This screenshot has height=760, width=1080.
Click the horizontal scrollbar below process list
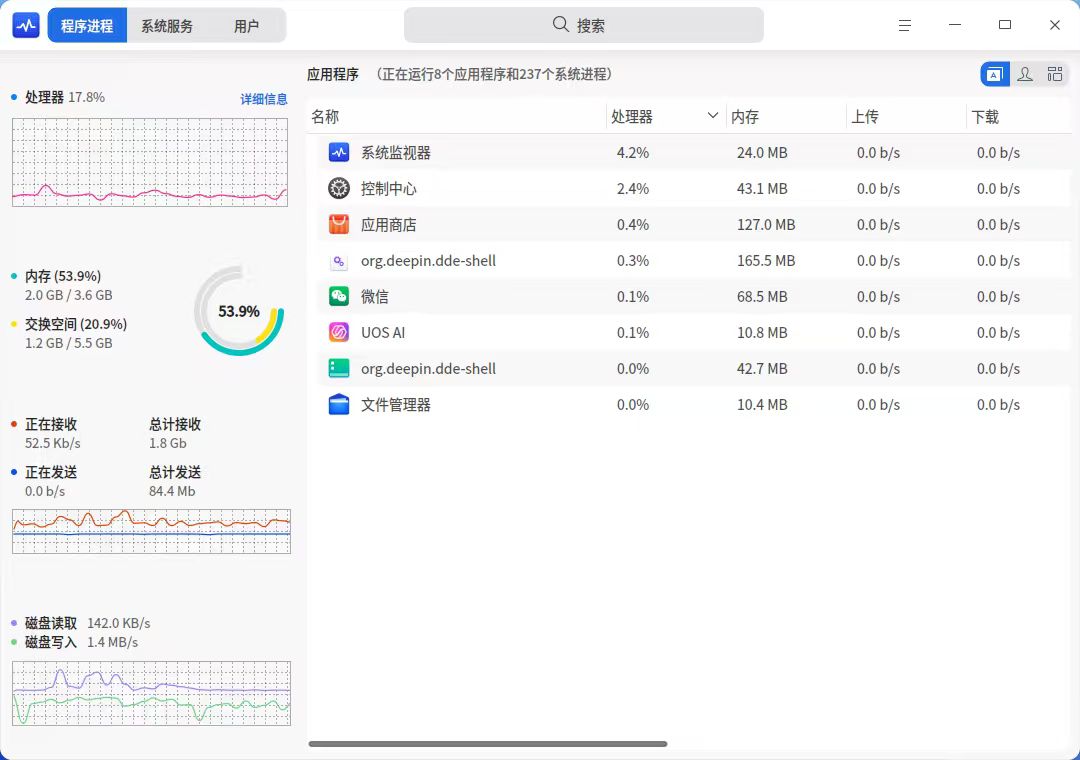488,744
